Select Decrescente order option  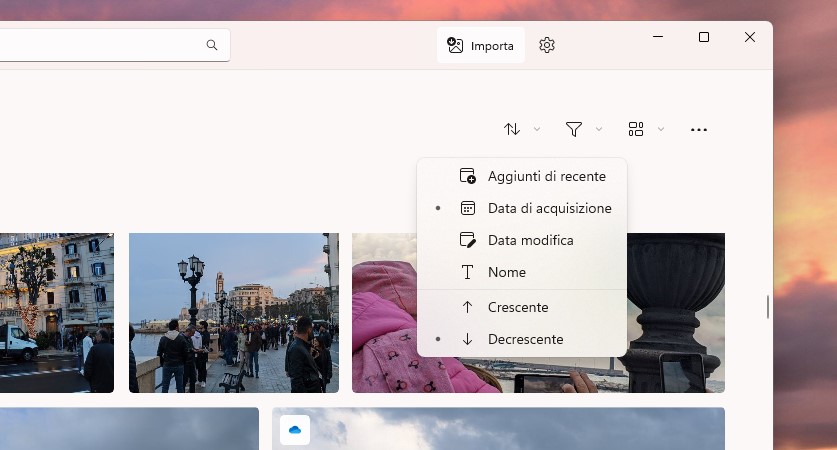pos(522,340)
